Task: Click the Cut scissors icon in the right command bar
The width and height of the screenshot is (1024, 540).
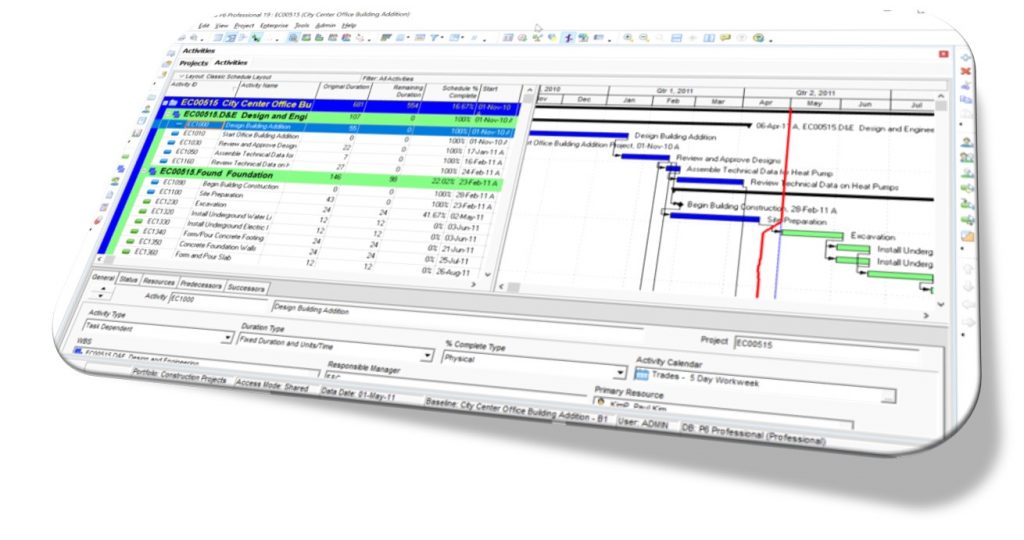Action: tap(966, 86)
